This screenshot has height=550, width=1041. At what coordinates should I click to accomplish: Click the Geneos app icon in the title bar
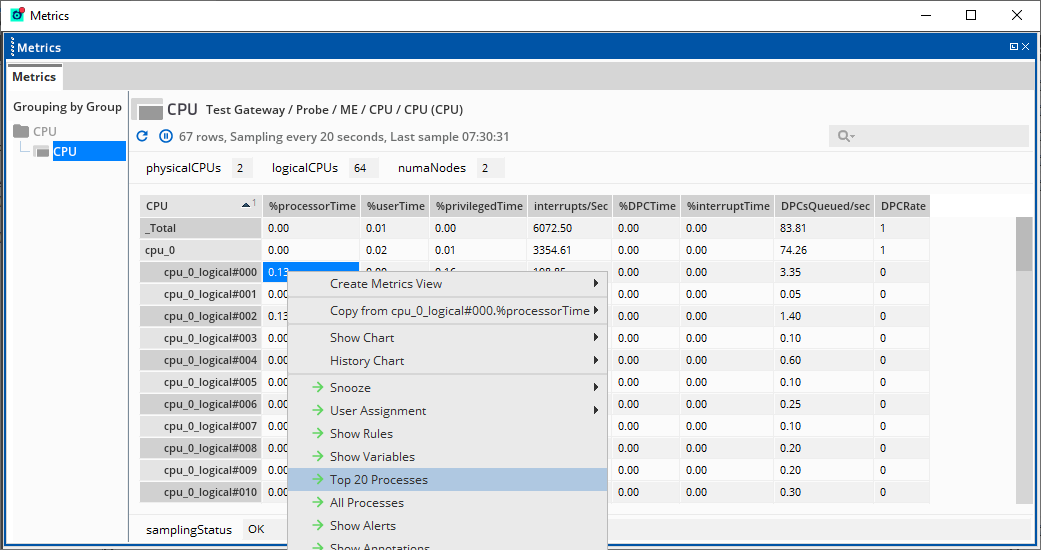17,15
